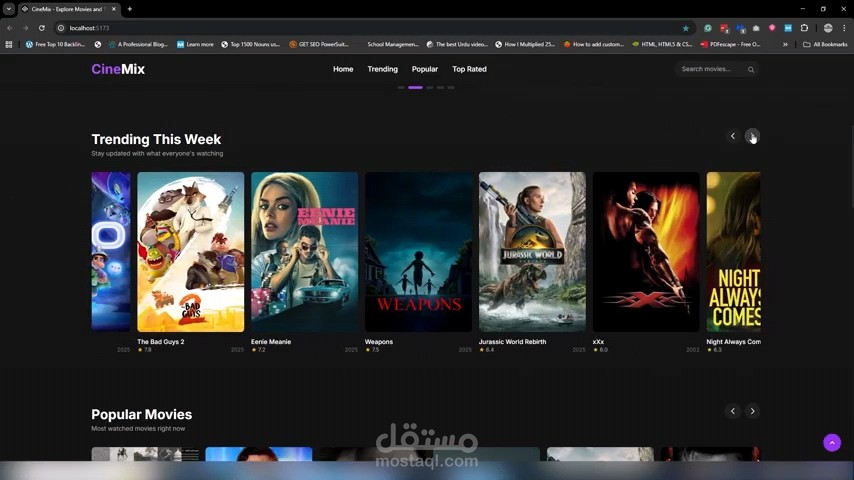This screenshot has height=480, width=854.
Task: Open the tab search dropdown arrow
Action: pyautogui.click(x=9, y=9)
